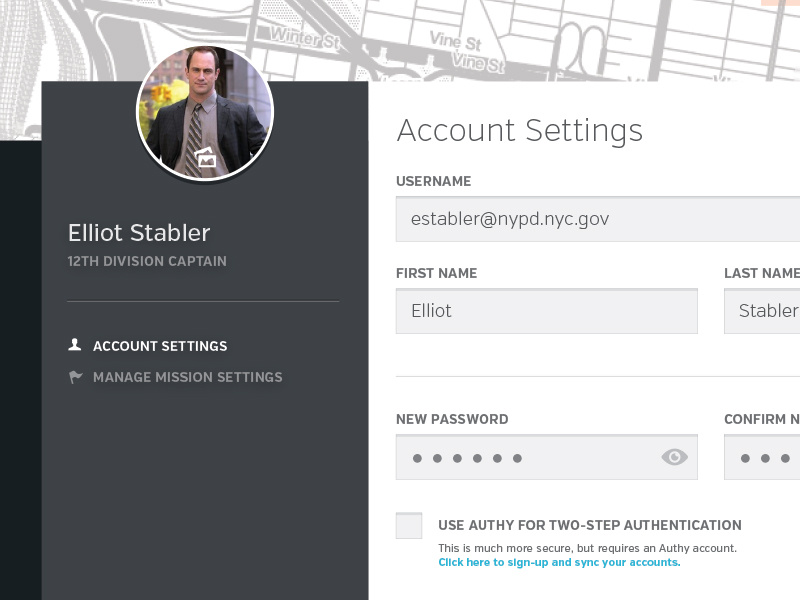This screenshot has width=800, height=600.
Task: Click the CONFIRM password field
Action: coord(770,456)
